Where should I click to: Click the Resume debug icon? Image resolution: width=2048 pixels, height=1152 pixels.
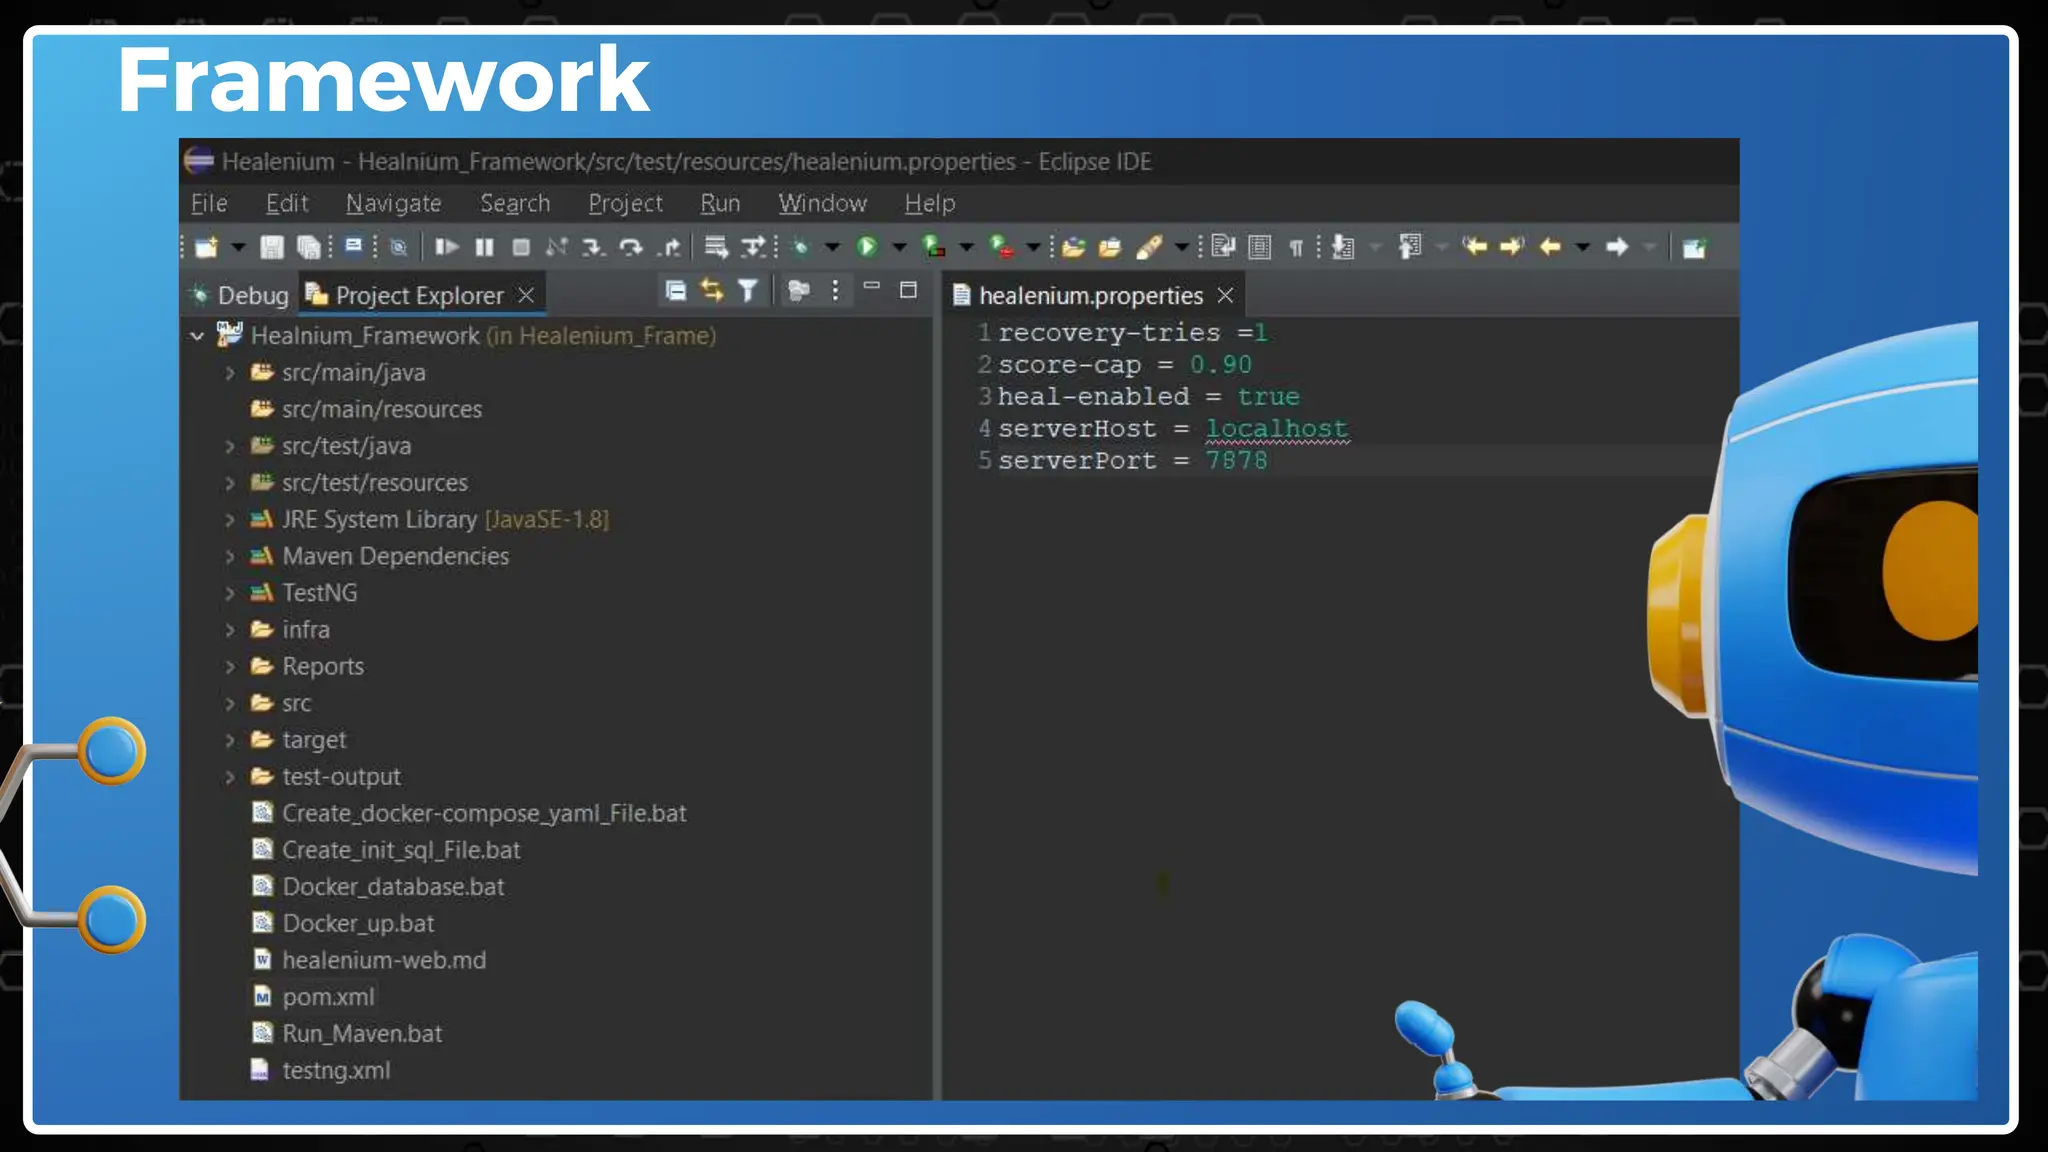coord(446,247)
